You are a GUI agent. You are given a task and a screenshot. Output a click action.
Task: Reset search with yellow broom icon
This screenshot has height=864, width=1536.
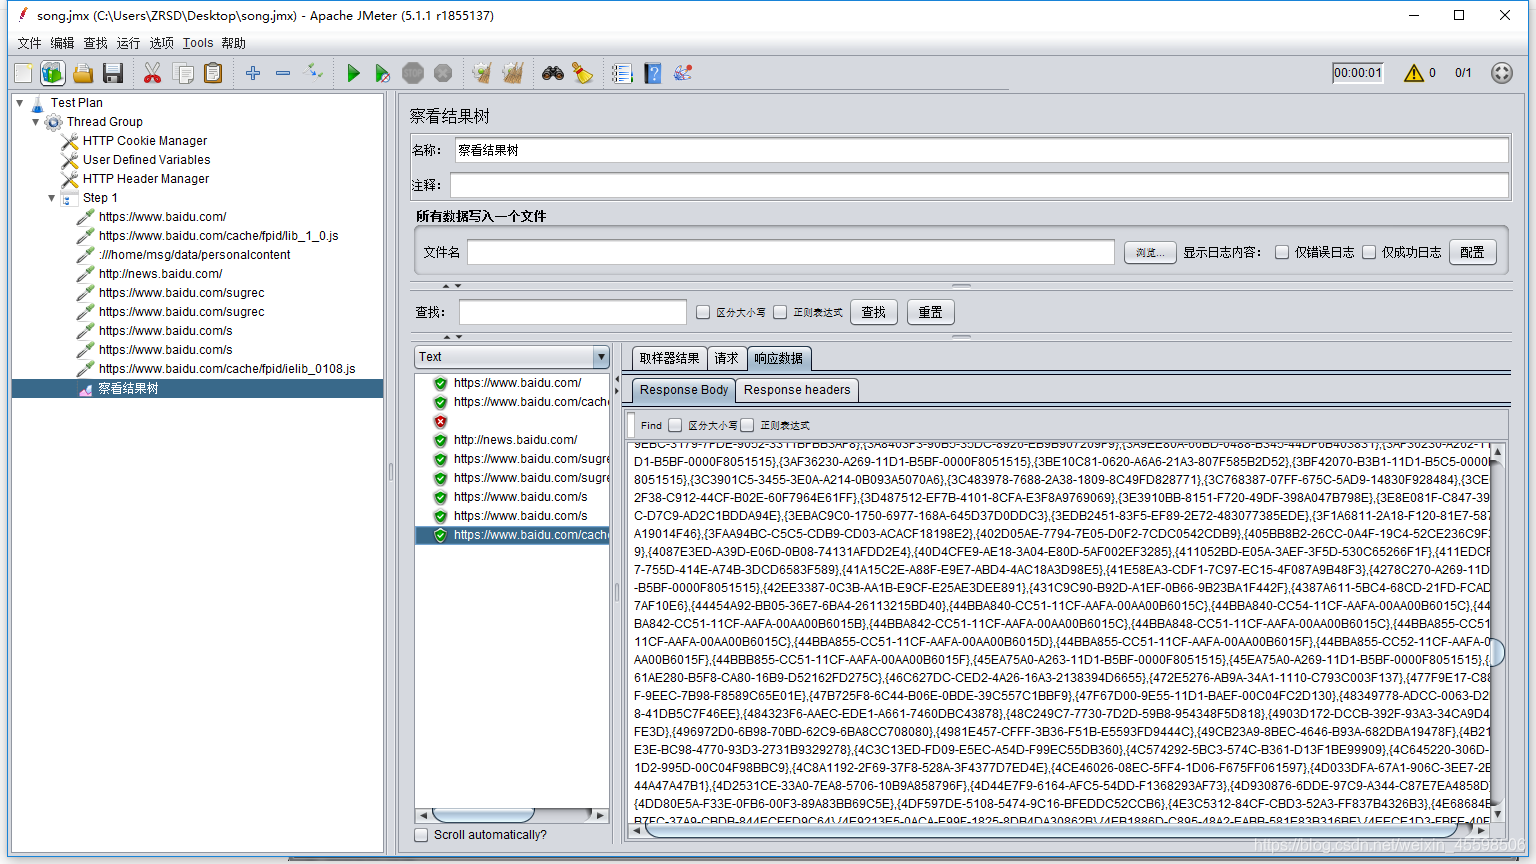click(x=583, y=73)
